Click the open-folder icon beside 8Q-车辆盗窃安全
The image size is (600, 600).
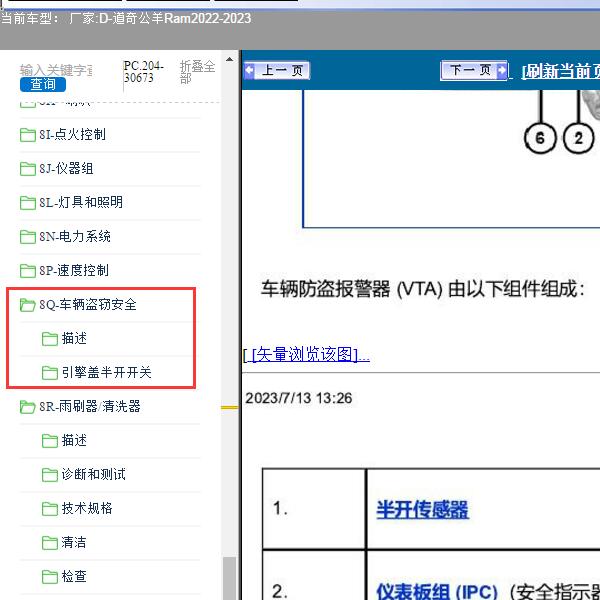tap(28, 305)
